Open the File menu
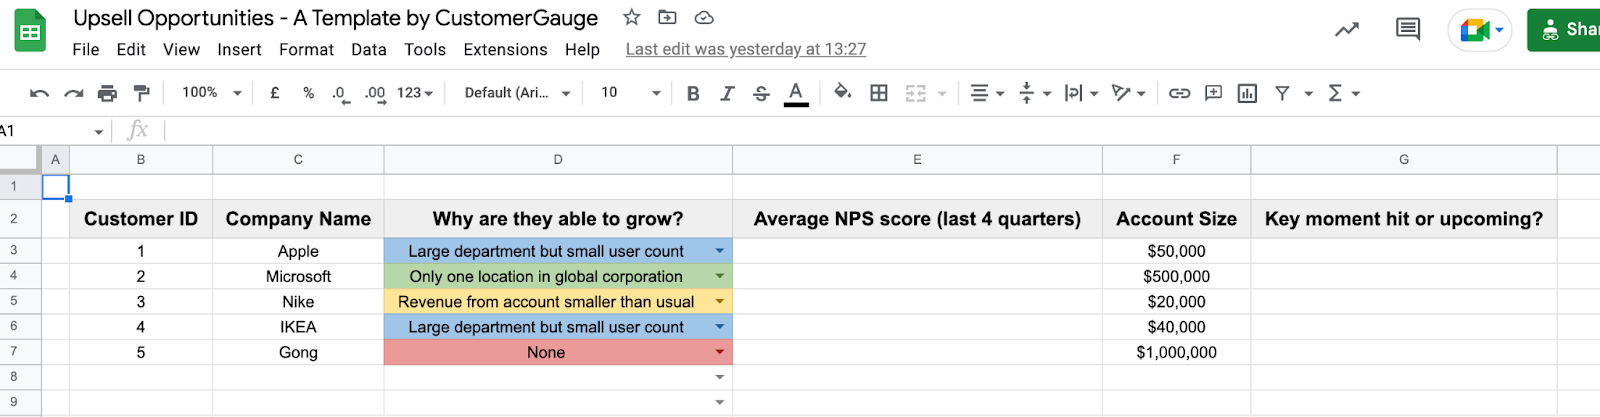Viewport: 1600px width, 417px height. 86,49
